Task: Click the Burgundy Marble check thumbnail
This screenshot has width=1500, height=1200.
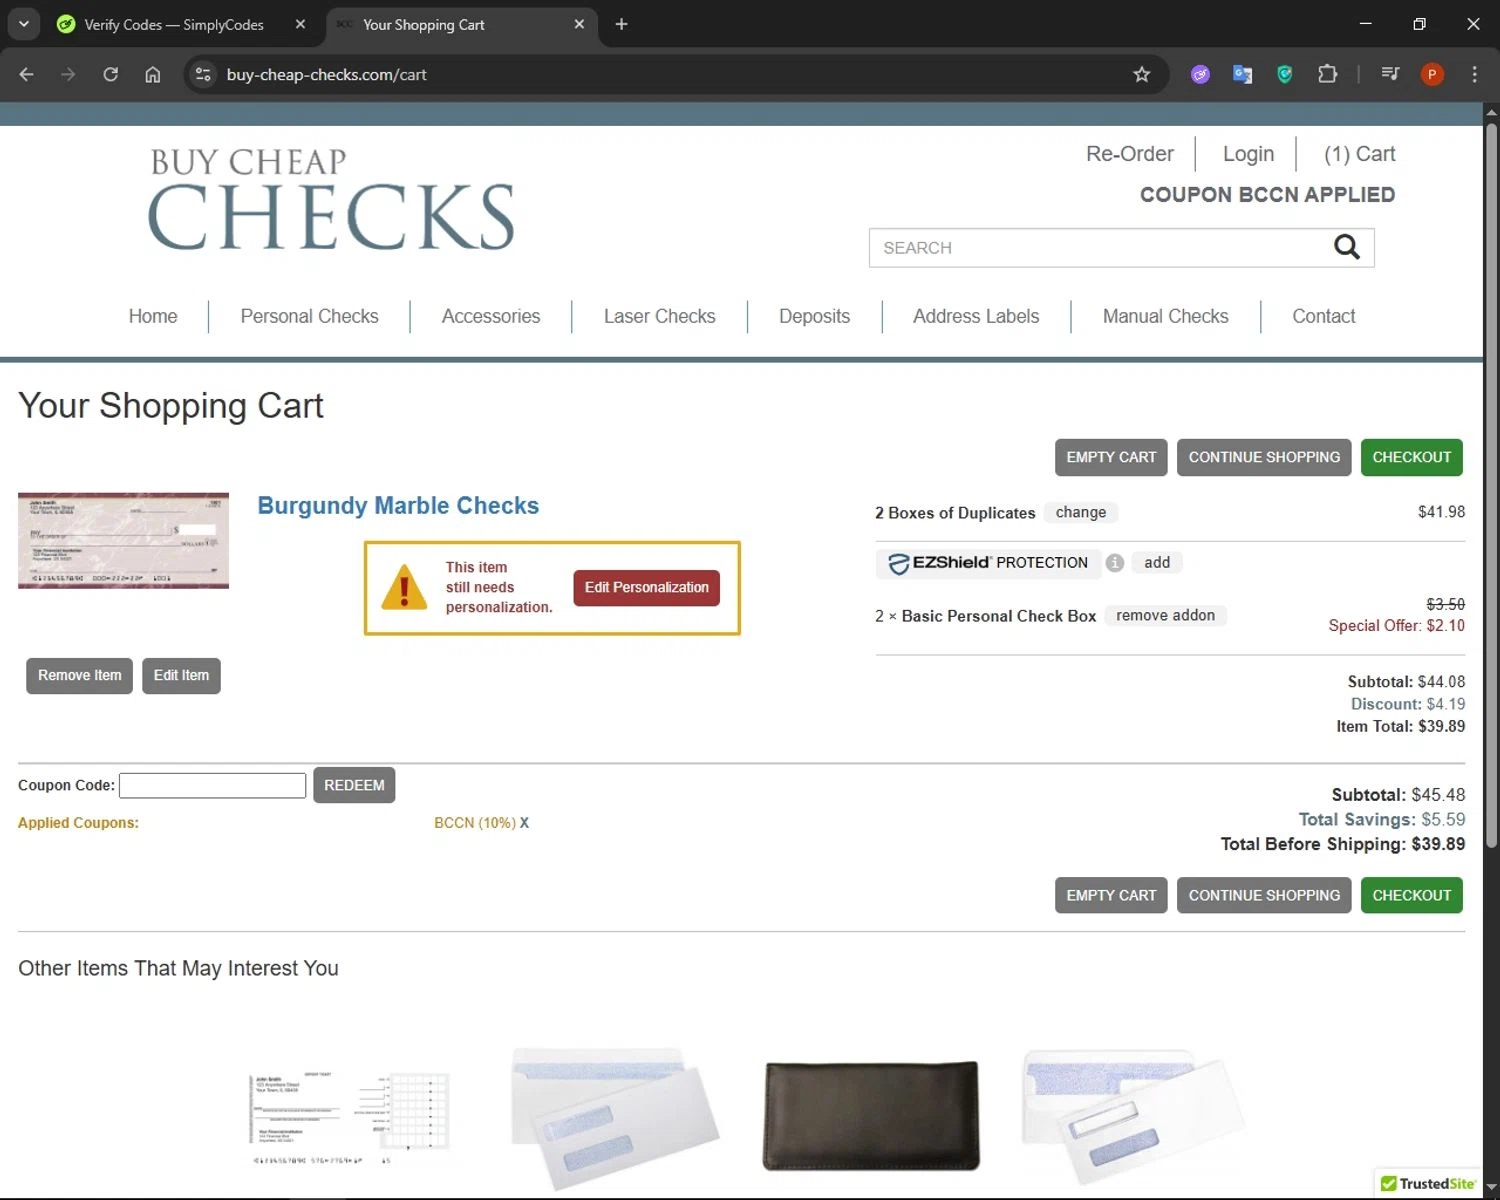Action: click(x=123, y=540)
